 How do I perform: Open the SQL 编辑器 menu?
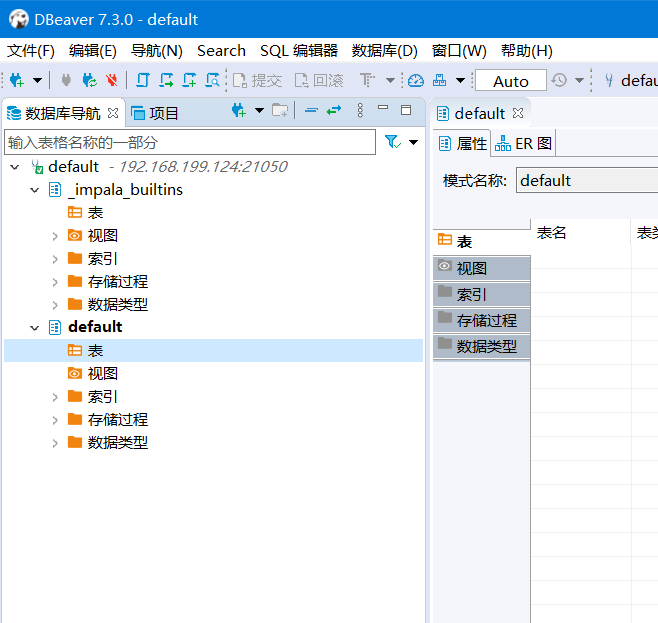(x=298, y=50)
